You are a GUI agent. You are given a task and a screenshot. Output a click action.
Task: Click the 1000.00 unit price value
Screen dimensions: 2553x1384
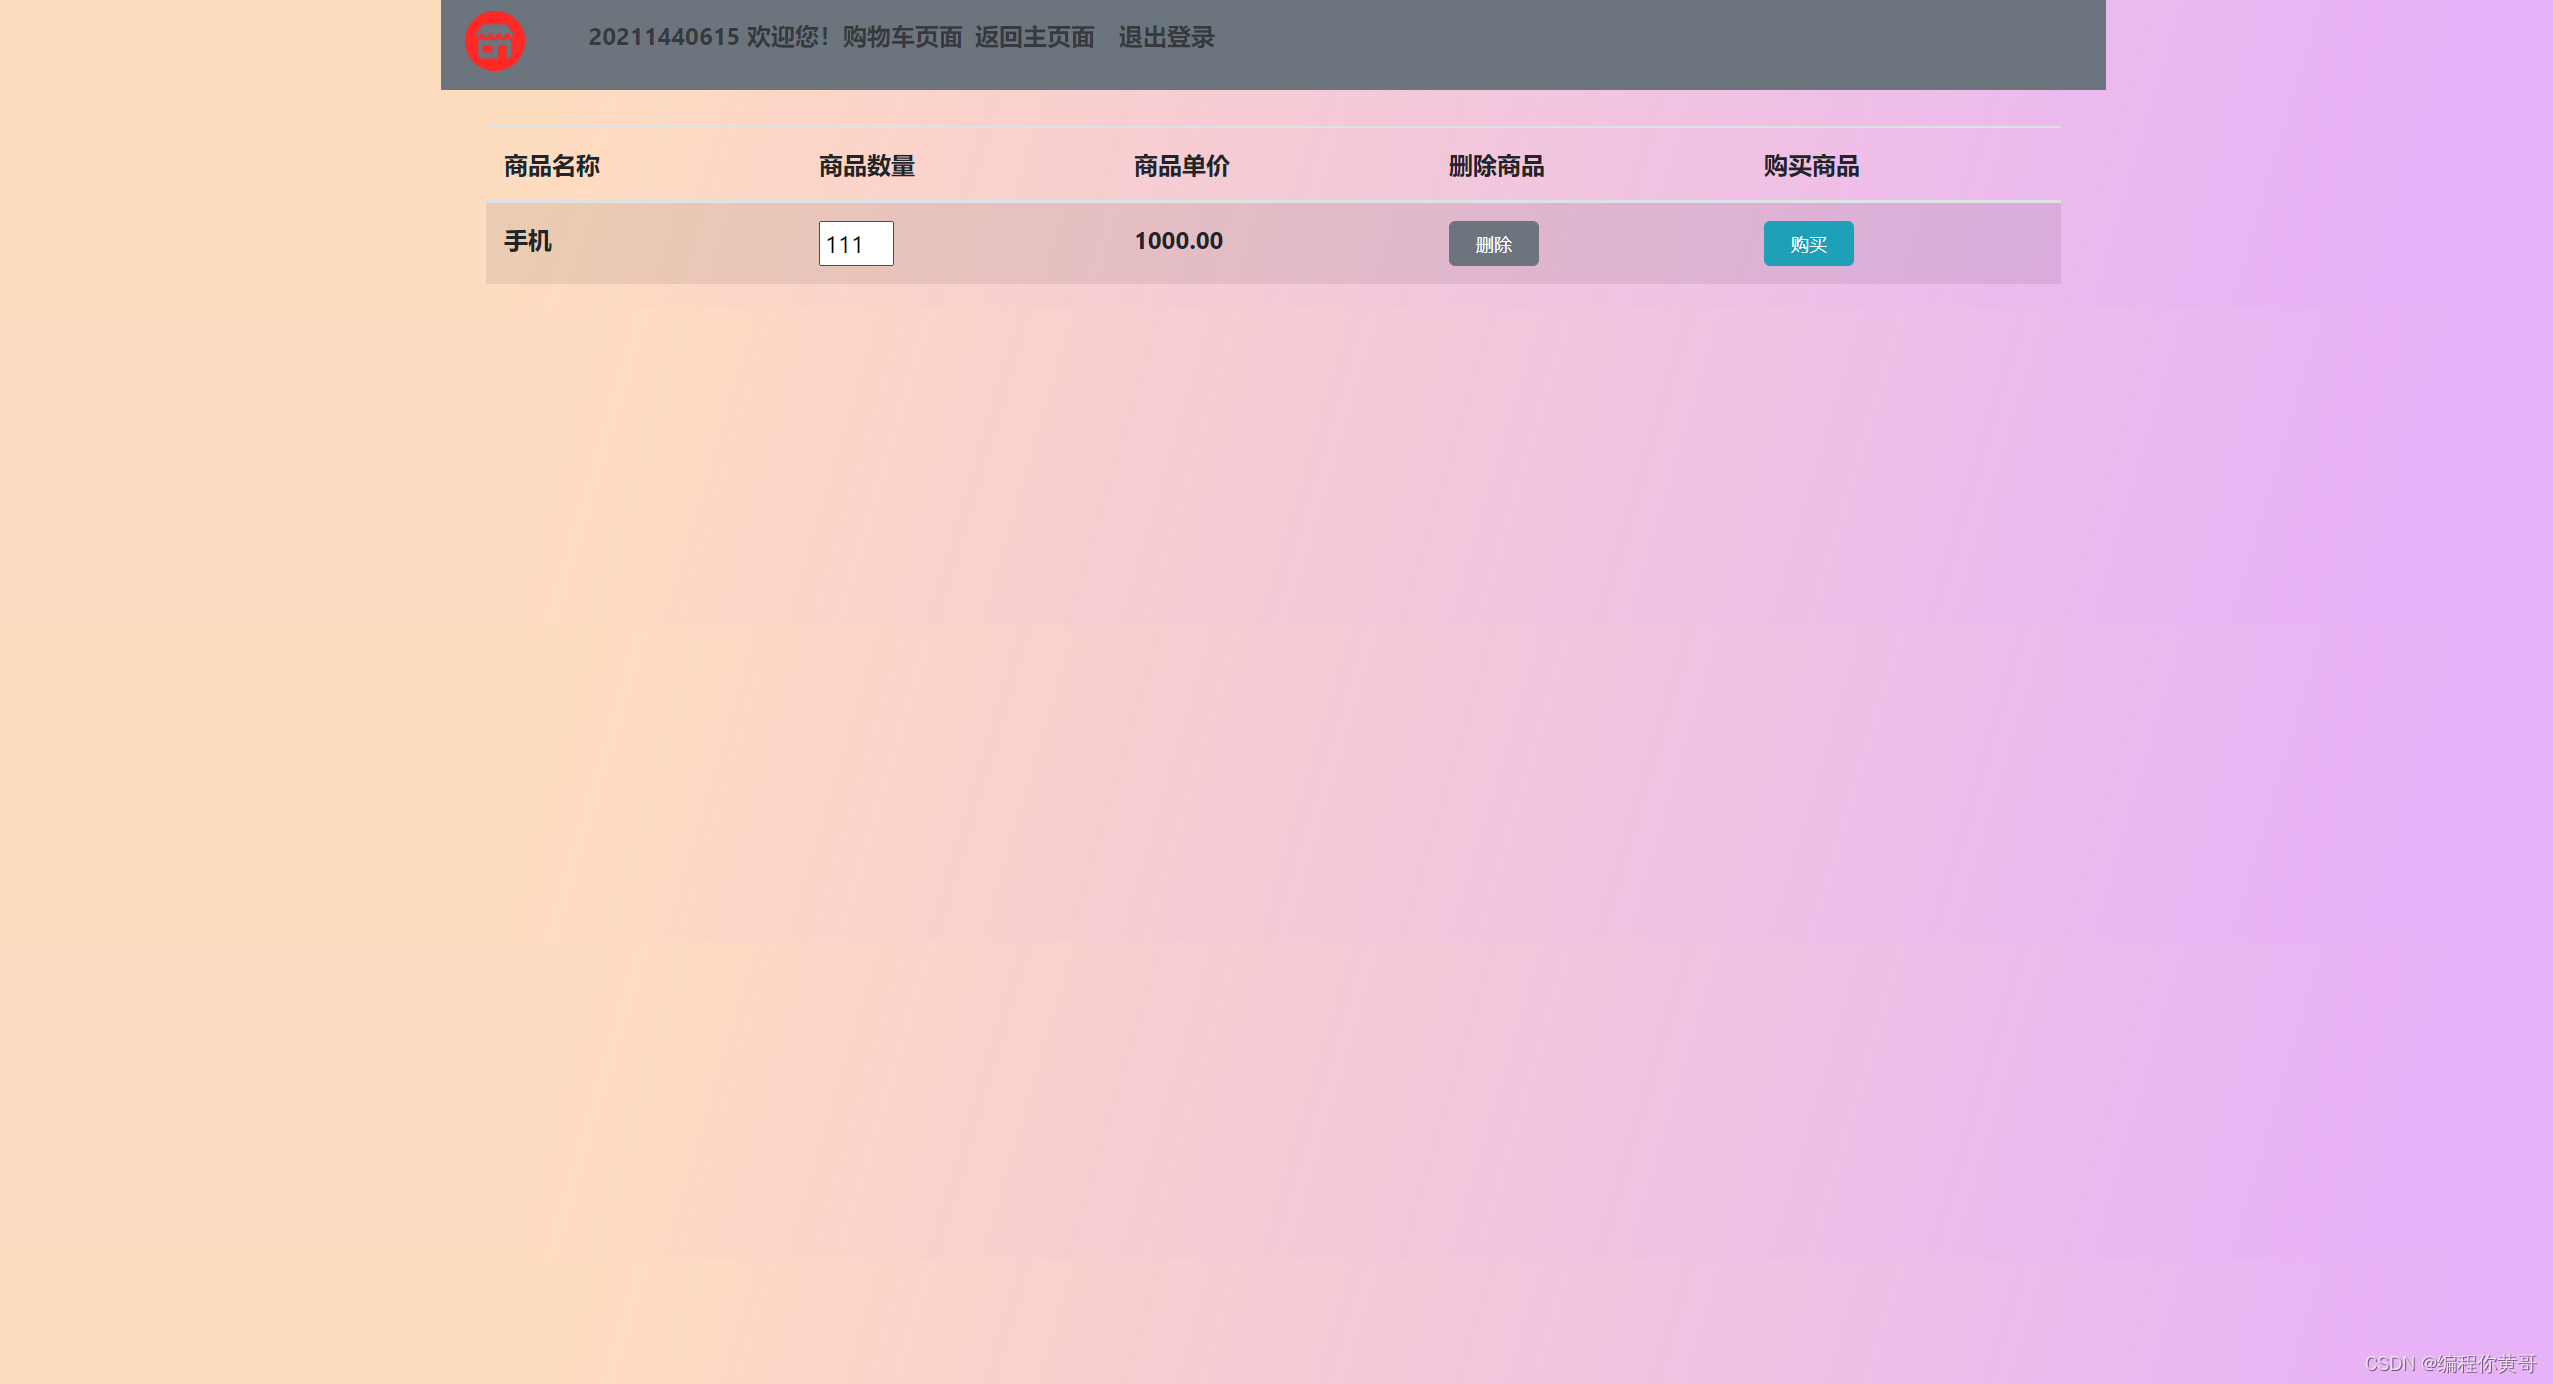[1178, 241]
